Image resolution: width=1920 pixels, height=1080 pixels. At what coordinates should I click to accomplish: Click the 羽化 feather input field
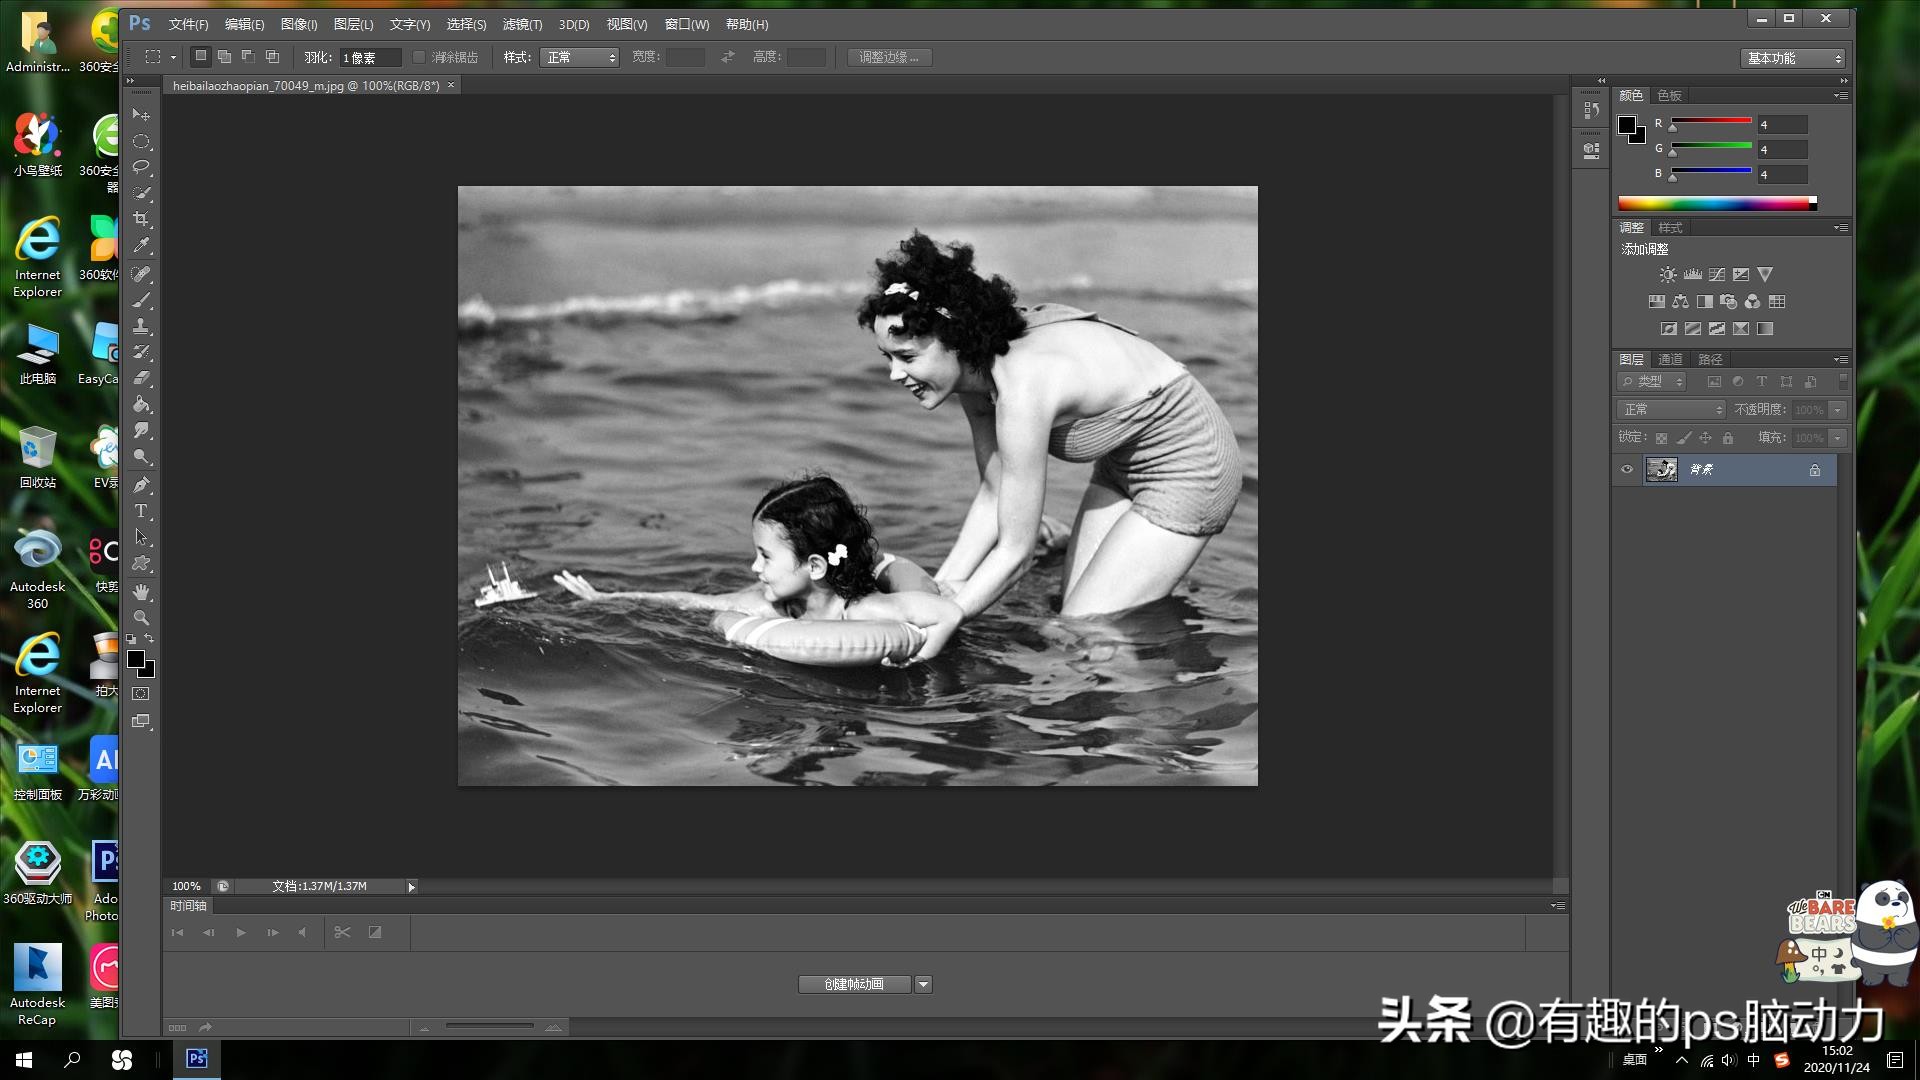pyautogui.click(x=370, y=58)
